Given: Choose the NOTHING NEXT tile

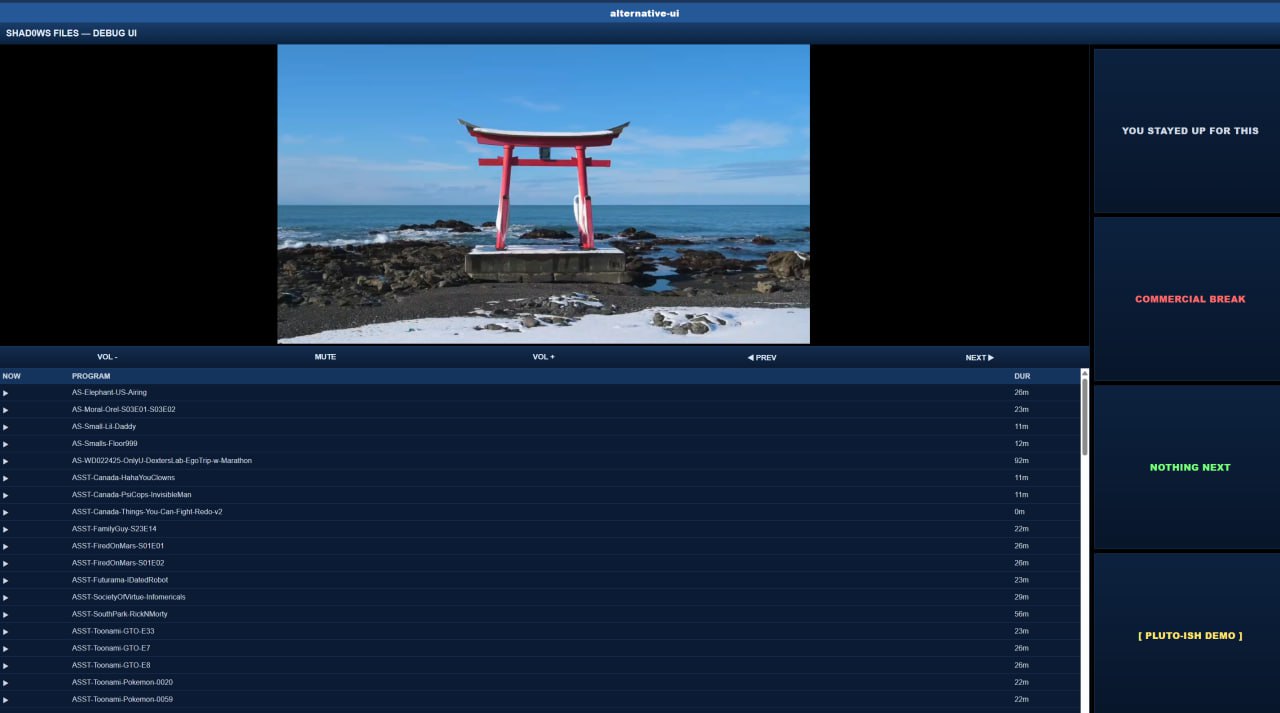Looking at the screenshot, I should (1189, 467).
